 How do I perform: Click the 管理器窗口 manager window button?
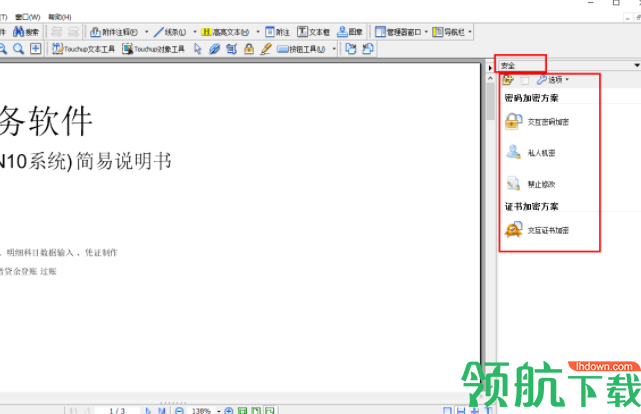(x=398, y=32)
